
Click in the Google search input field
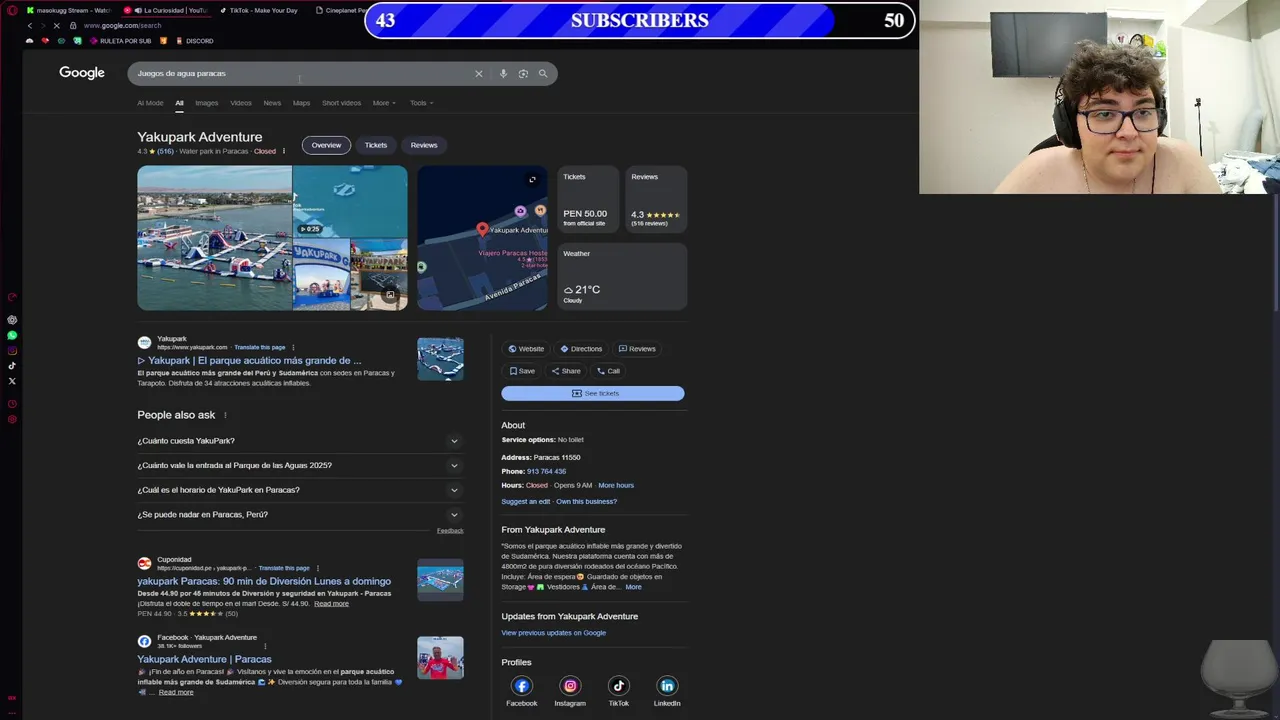300,73
